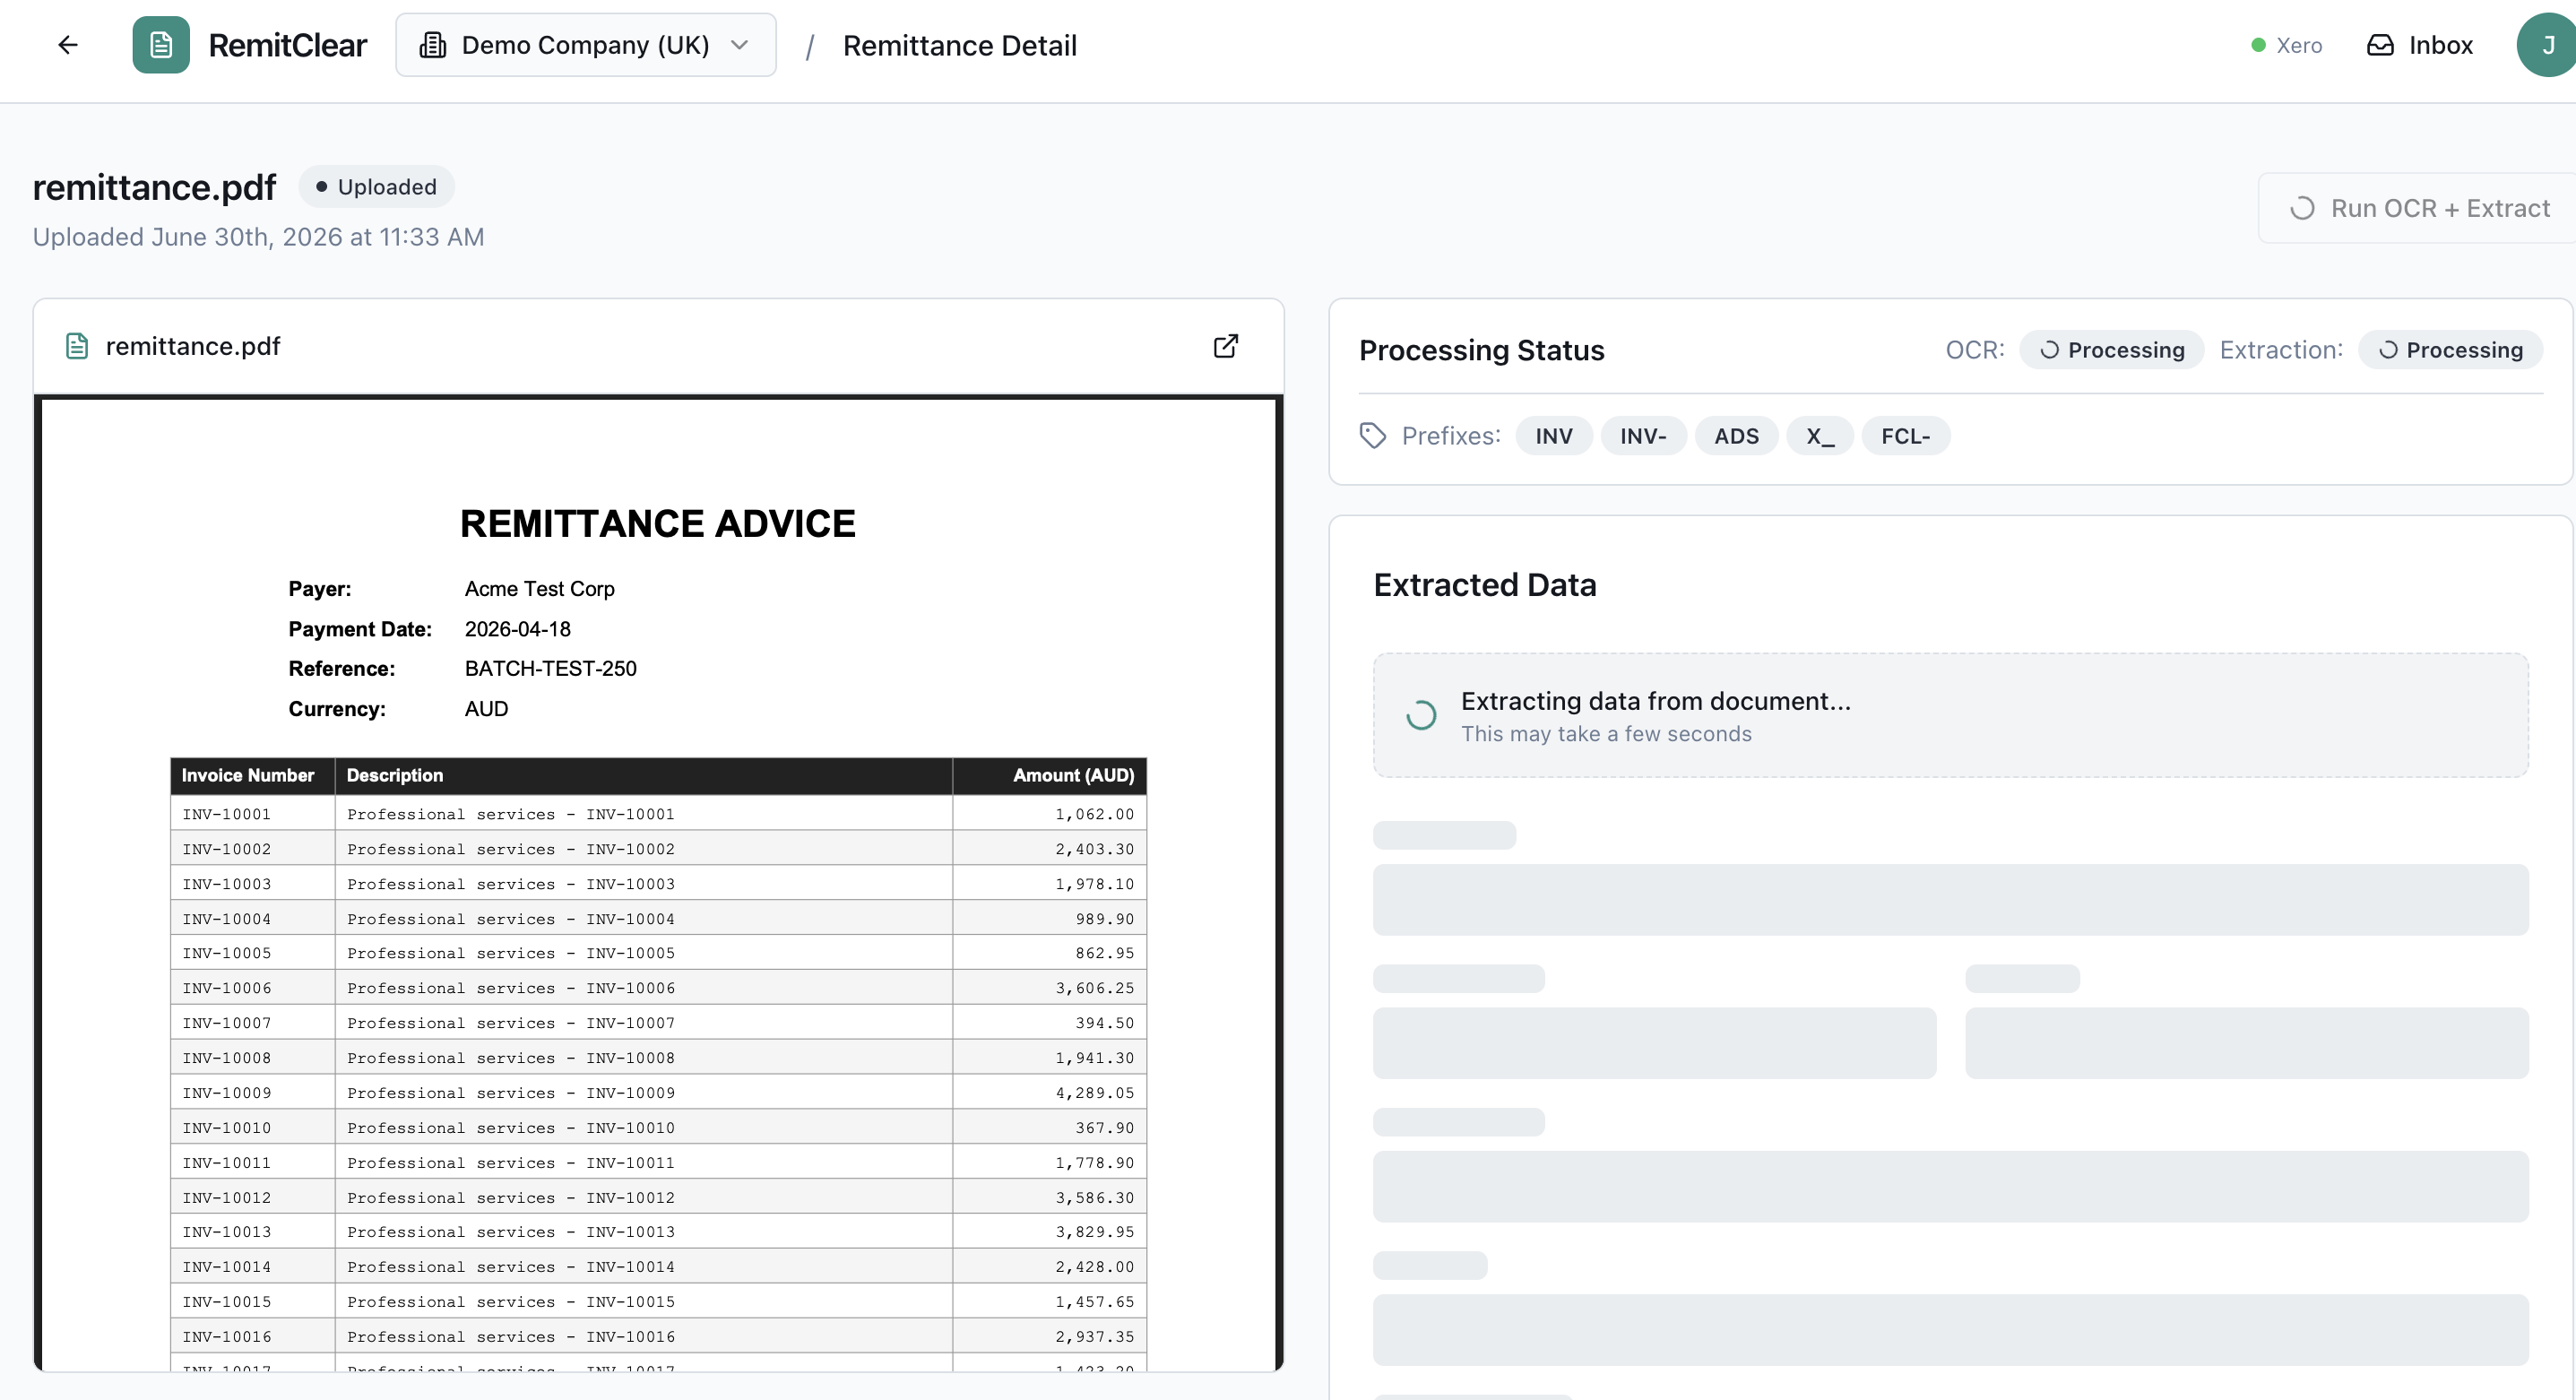Click the REMITTANCE ADVICE title in PDF

pos(657,524)
